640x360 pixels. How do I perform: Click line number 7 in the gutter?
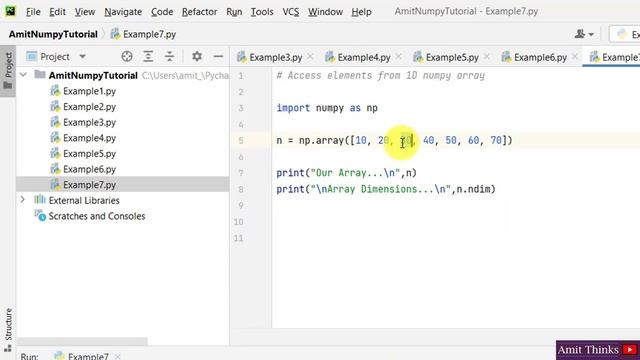click(241, 173)
